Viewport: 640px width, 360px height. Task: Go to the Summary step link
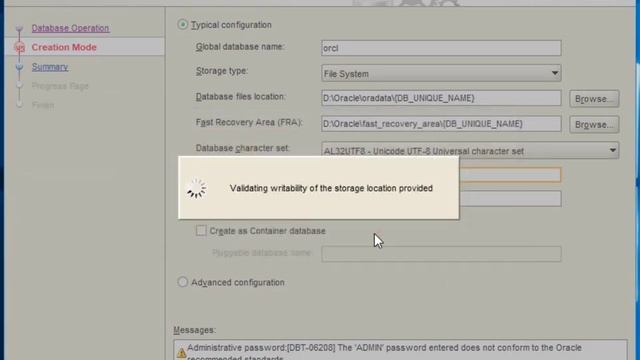click(x=50, y=67)
